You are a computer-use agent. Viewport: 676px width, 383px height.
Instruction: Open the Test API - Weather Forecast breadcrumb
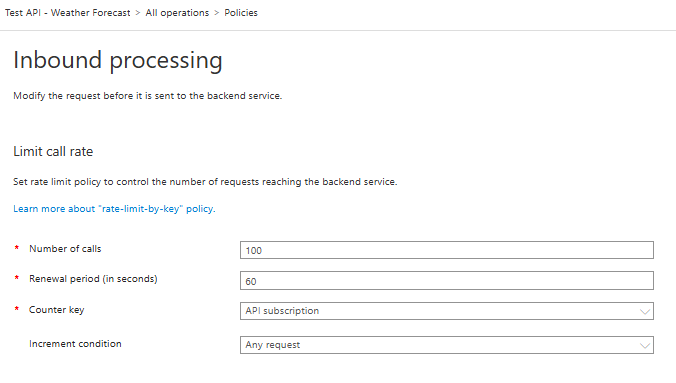[x=68, y=13]
